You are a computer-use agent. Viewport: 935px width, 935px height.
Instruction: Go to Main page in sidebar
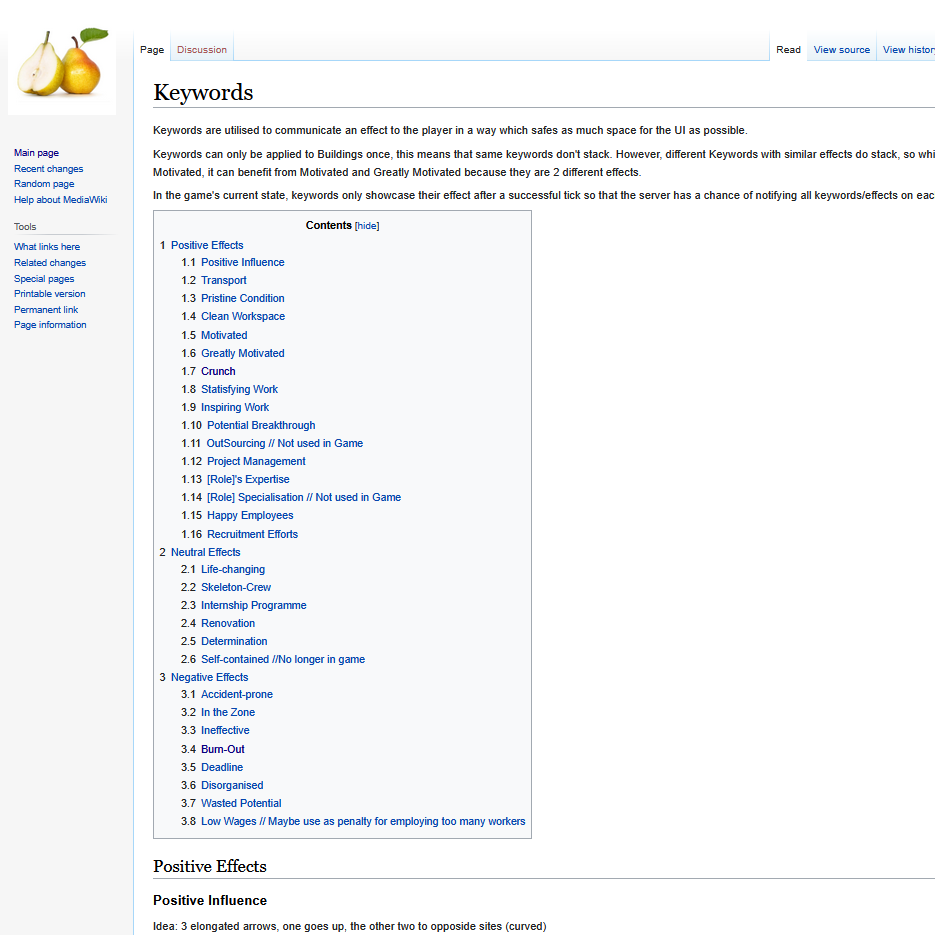[36, 153]
